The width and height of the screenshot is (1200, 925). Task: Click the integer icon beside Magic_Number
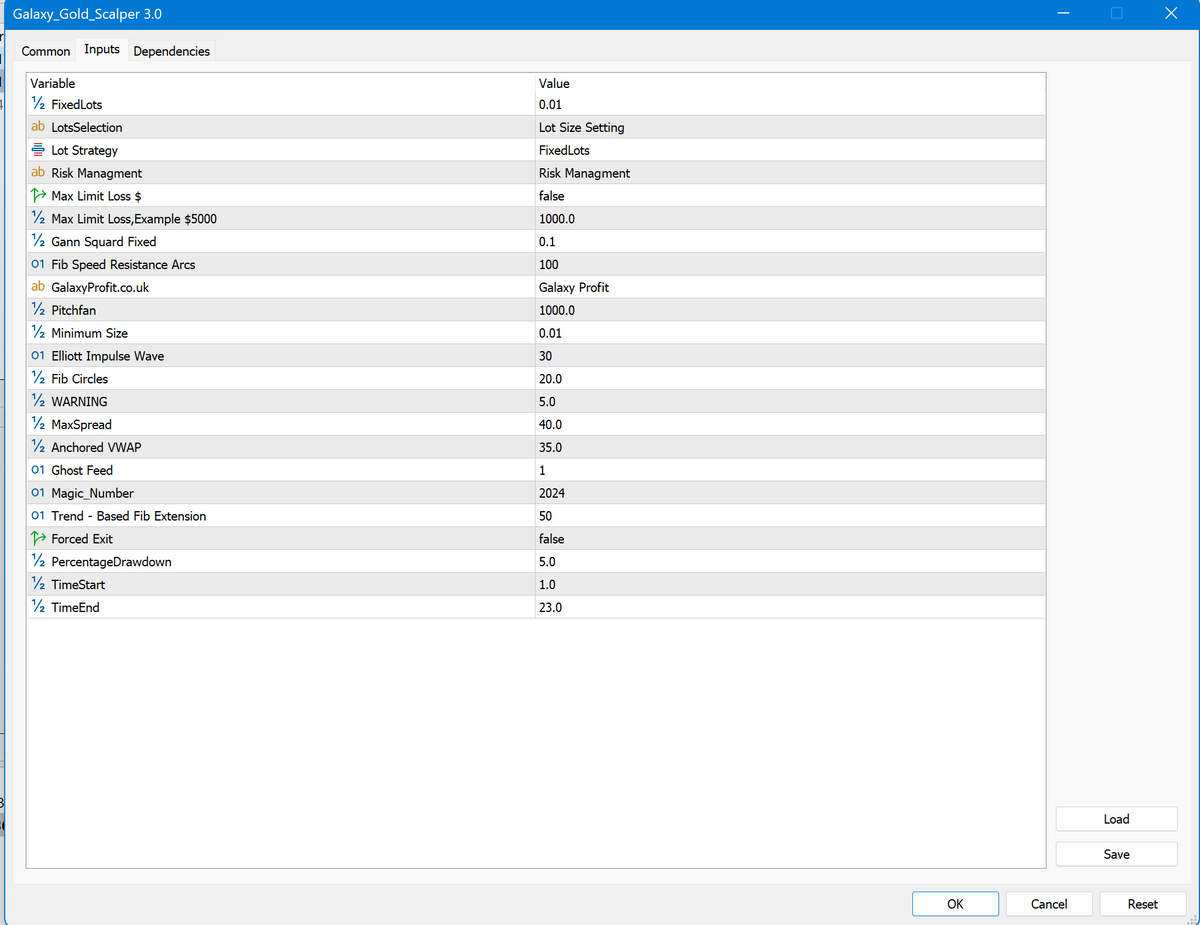point(38,493)
